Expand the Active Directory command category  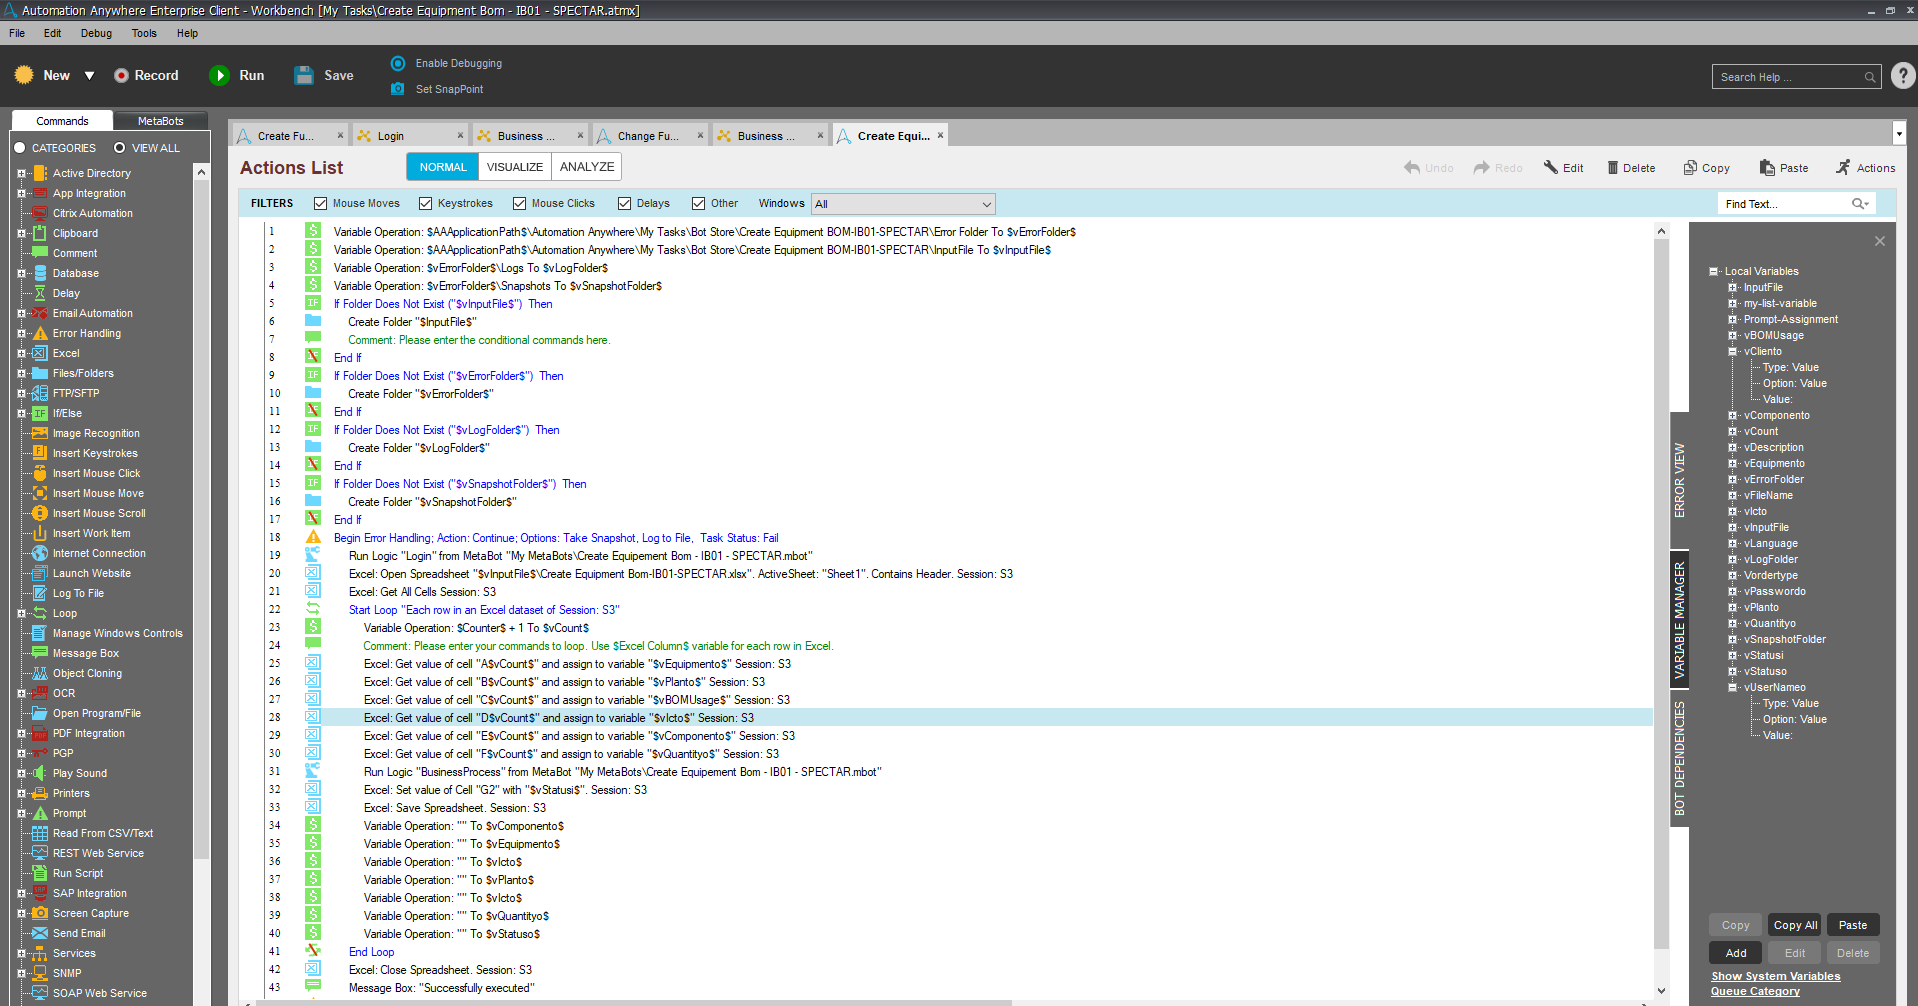coord(21,173)
